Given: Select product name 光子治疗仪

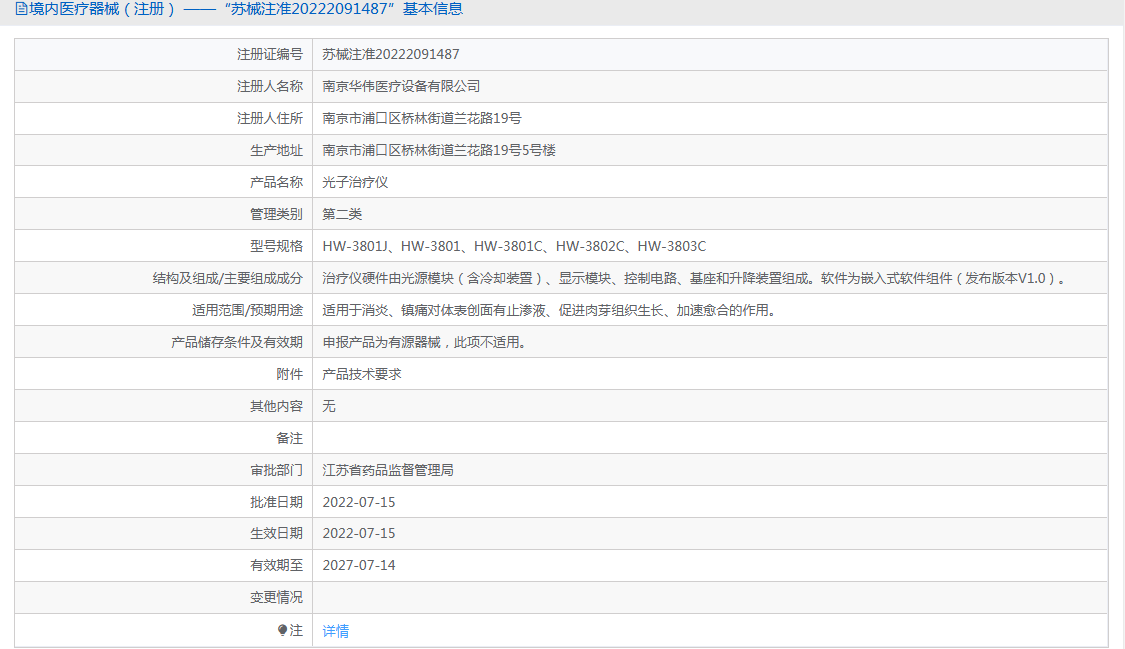Looking at the screenshot, I should tap(355, 182).
